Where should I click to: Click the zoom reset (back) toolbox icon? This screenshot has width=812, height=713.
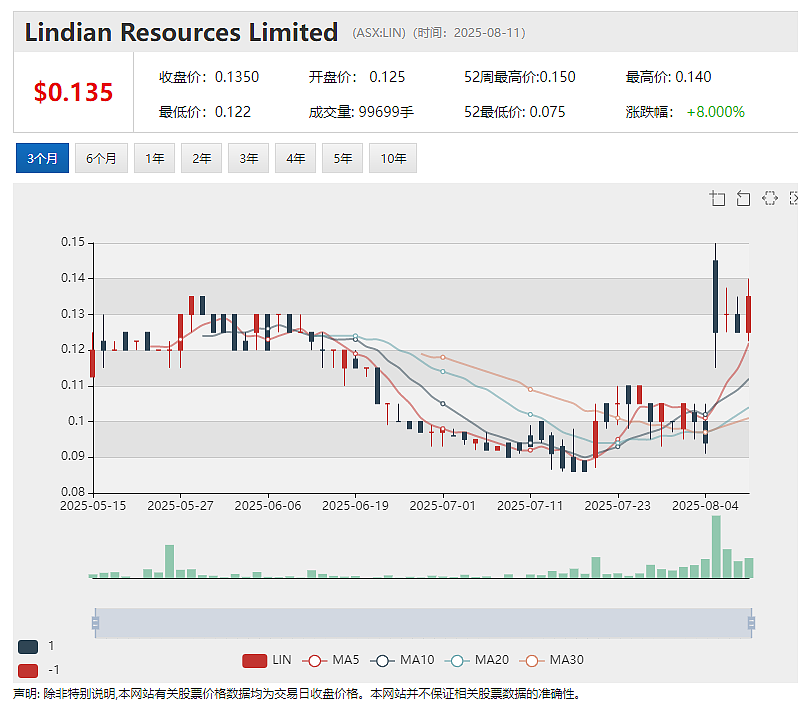pos(744,198)
